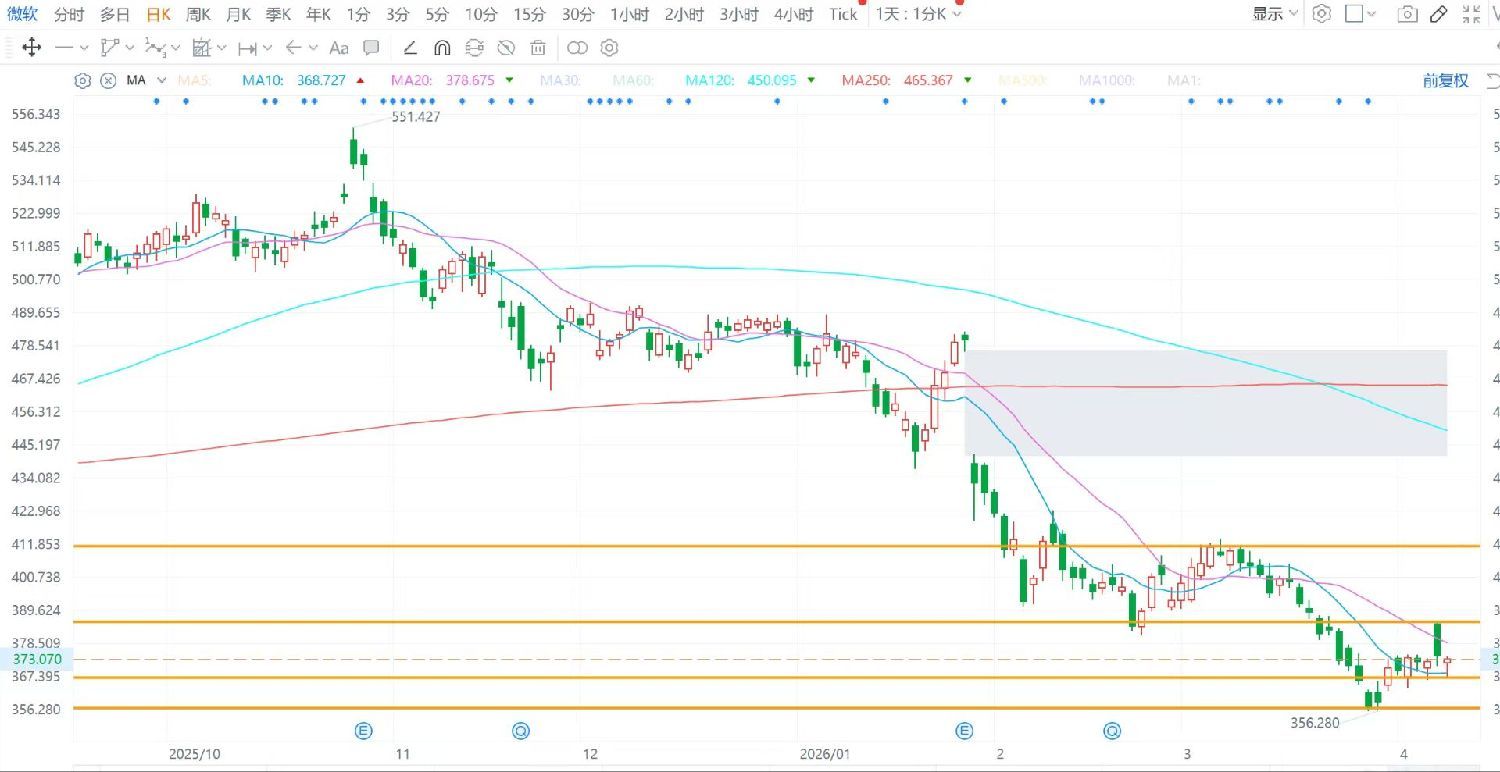Open the 显示 display dropdown
1500x772 pixels.
point(1276,14)
